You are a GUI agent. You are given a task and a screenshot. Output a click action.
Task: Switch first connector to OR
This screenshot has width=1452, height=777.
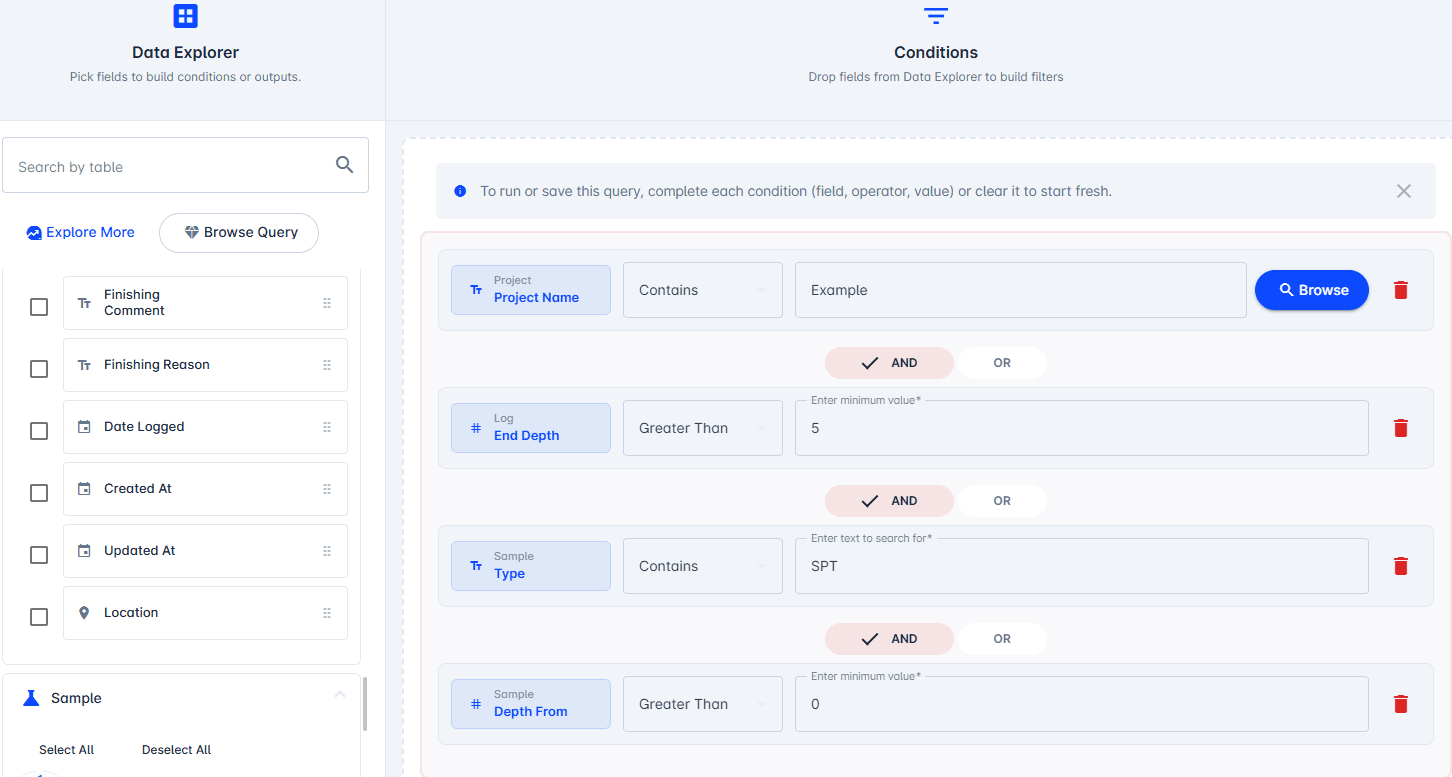pyautogui.click(x=1002, y=363)
